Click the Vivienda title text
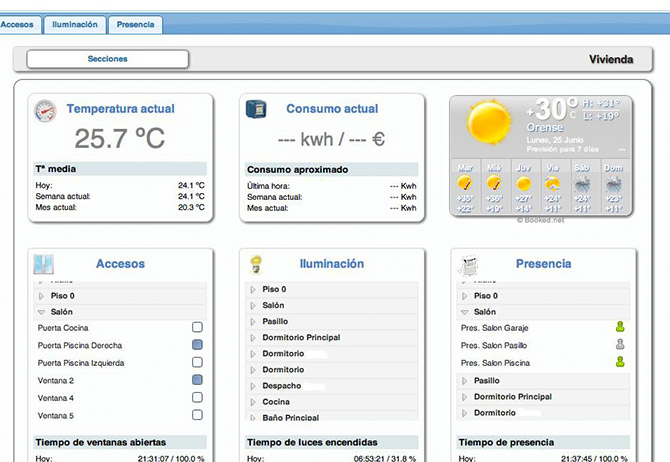Screen dimensions: 670x462 611,59
